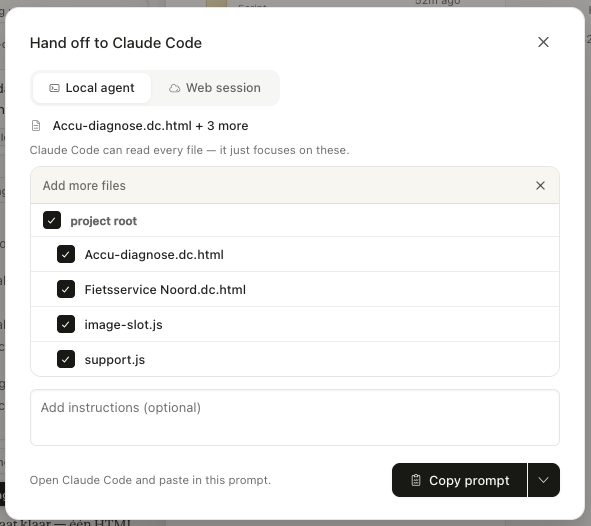Uncheck the project root checkbox
This screenshot has width=591, height=526.
[52, 220]
